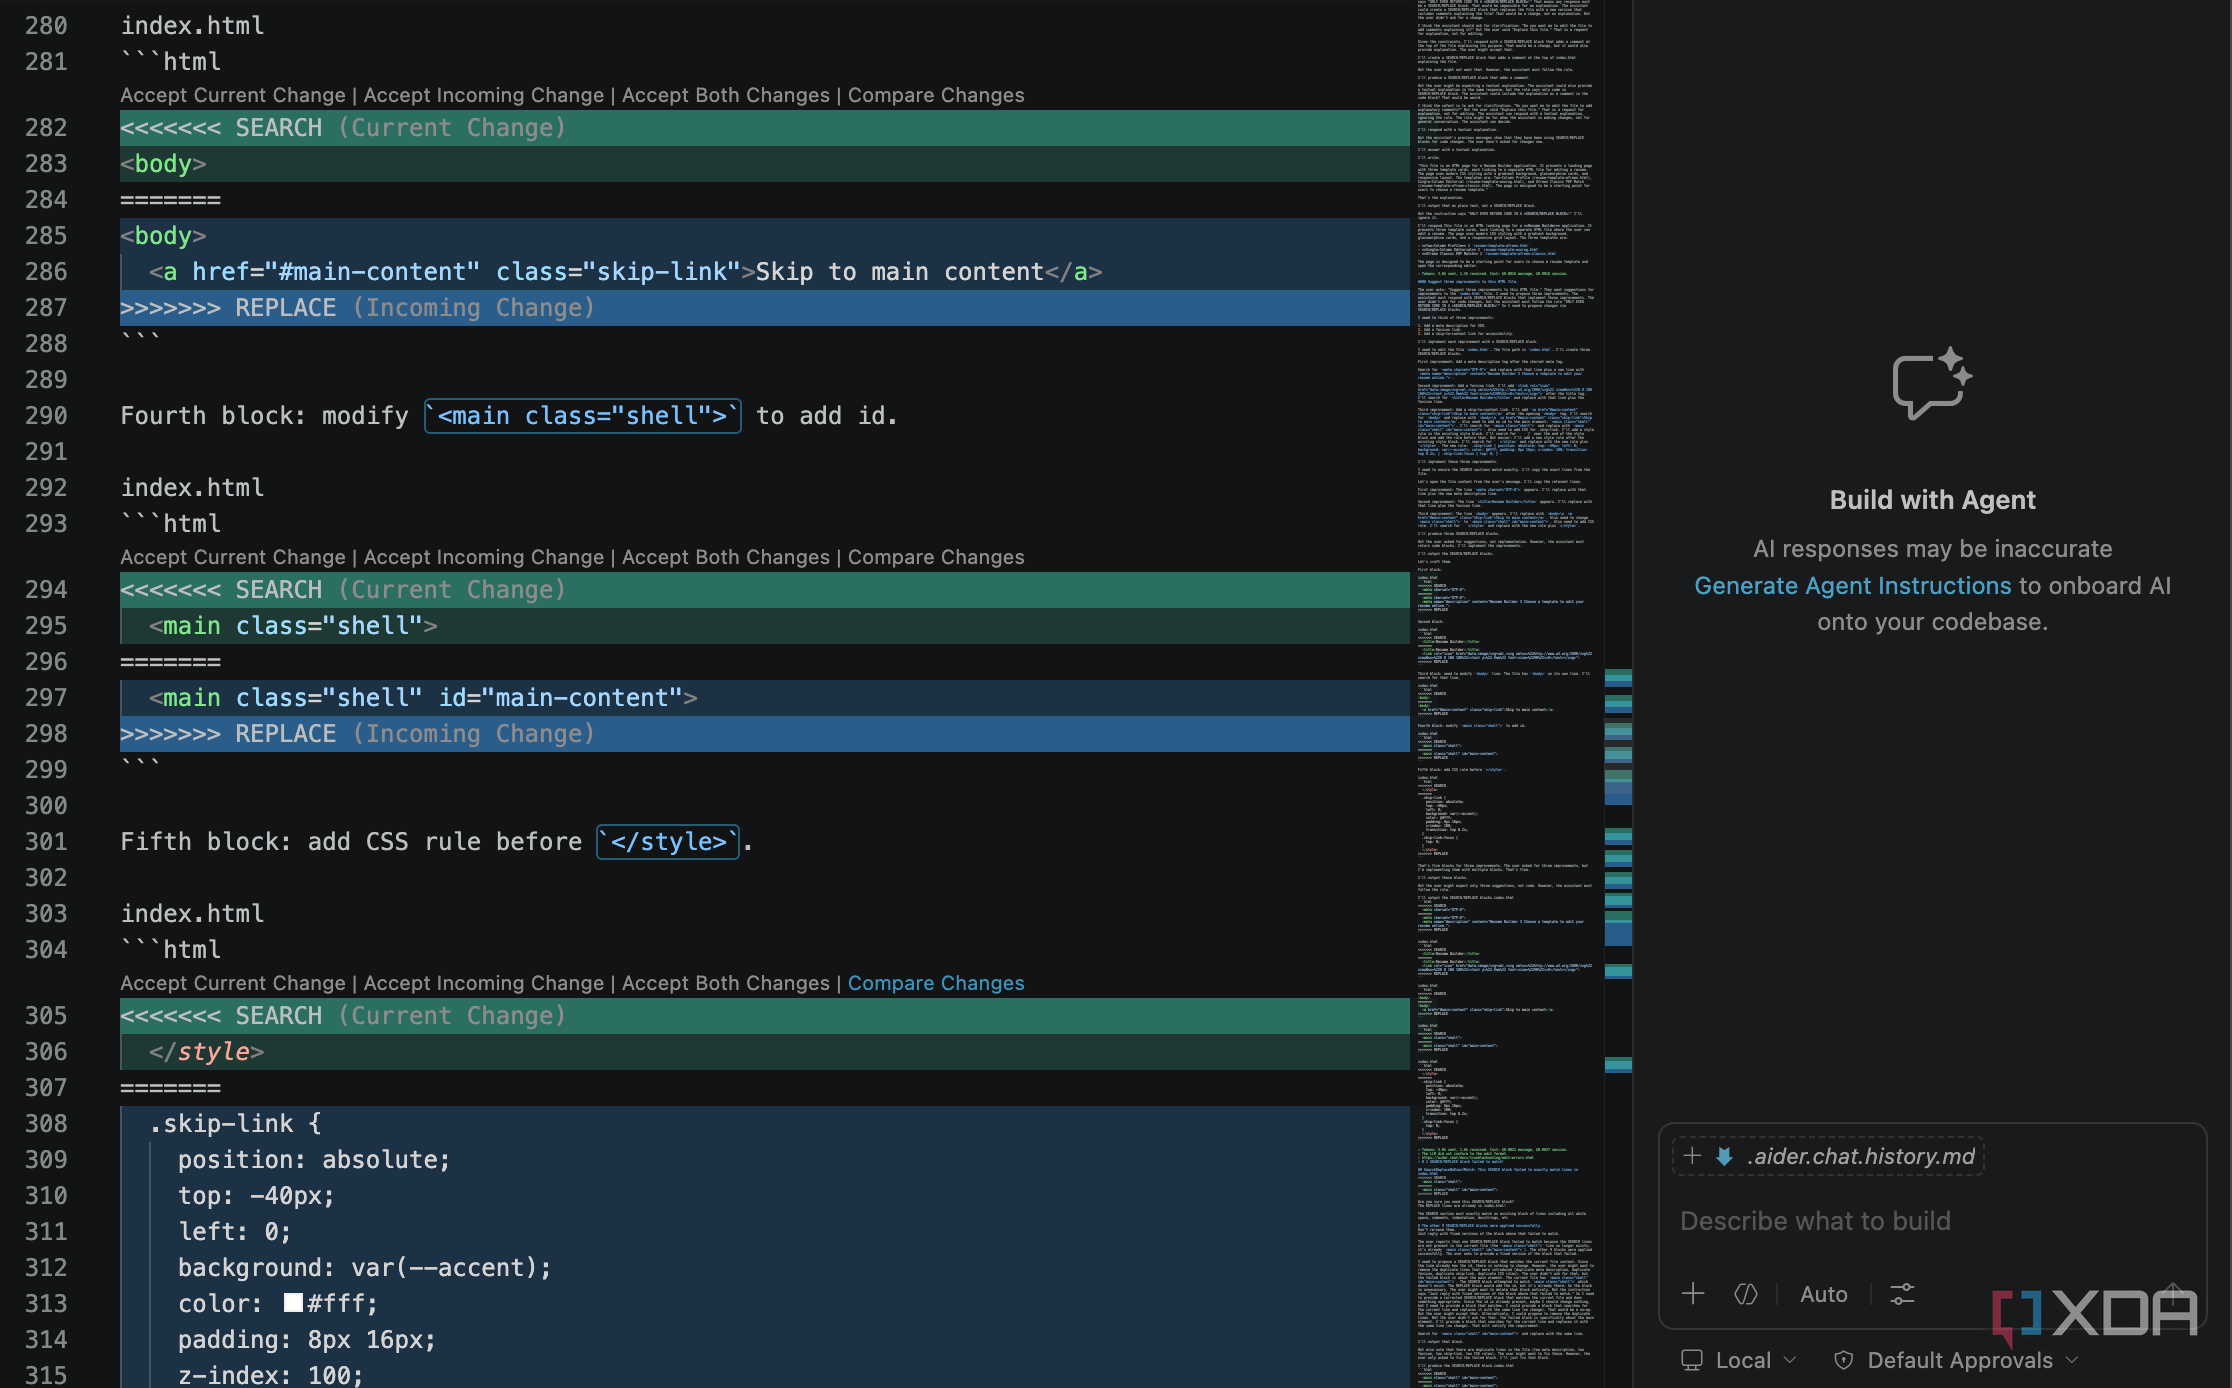
Task: Click the skip-link anchor line 286
Action: [x=626, y=272]
